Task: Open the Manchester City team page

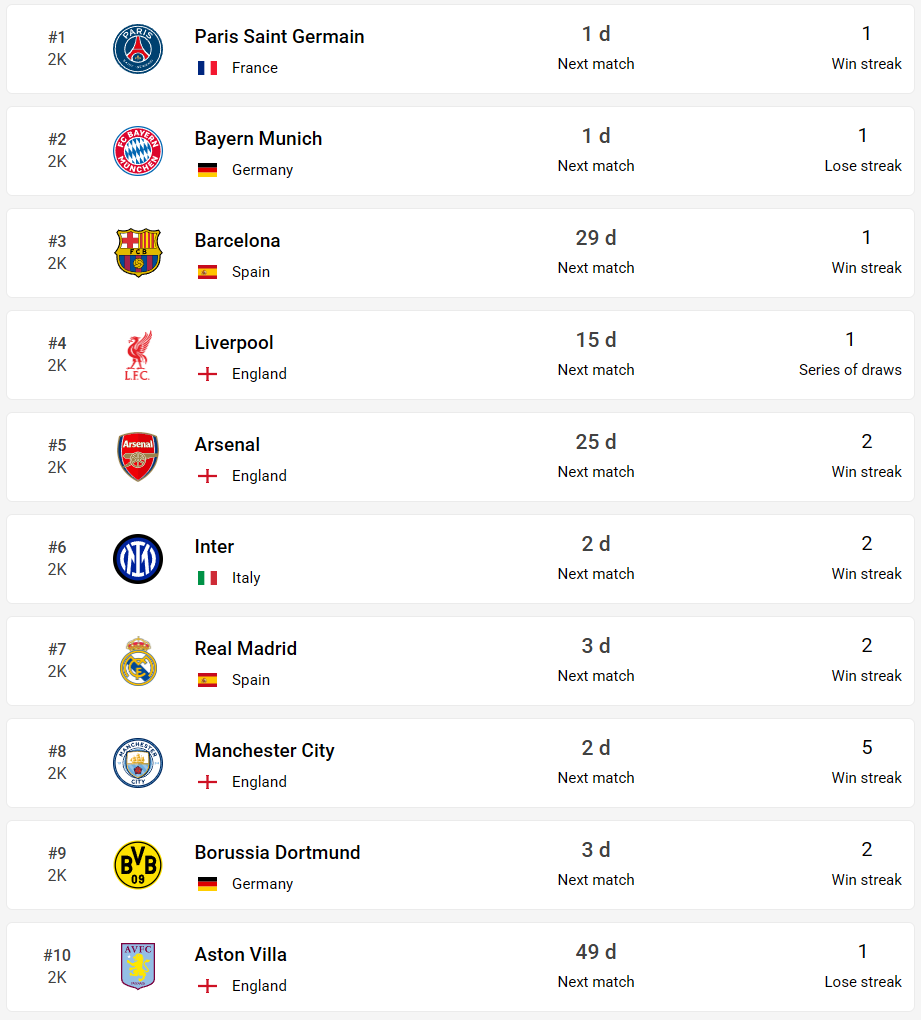Action: (265, 751)
